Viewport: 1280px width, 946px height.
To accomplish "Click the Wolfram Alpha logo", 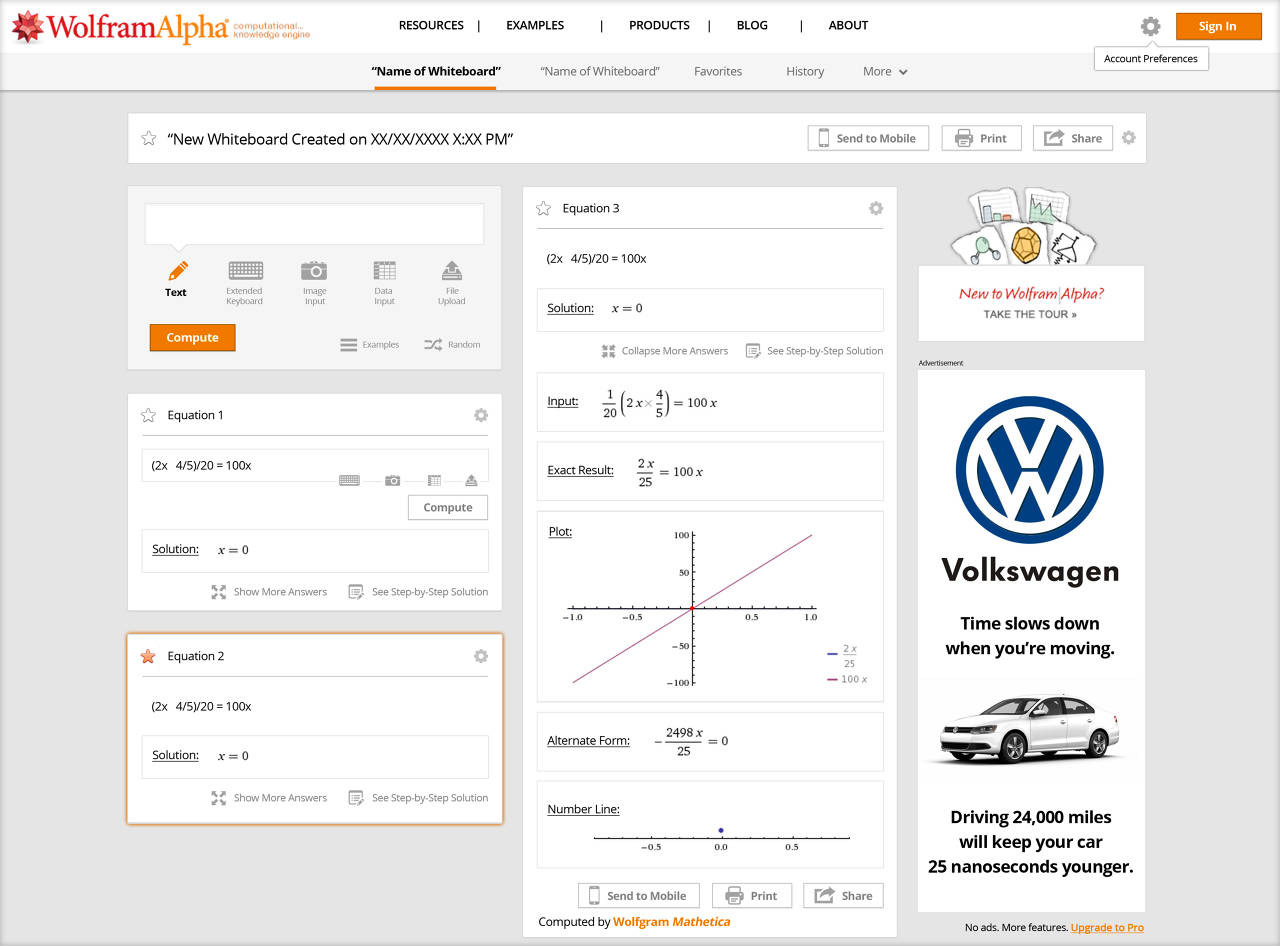I will pyautogui.click(x=161, y=27).
